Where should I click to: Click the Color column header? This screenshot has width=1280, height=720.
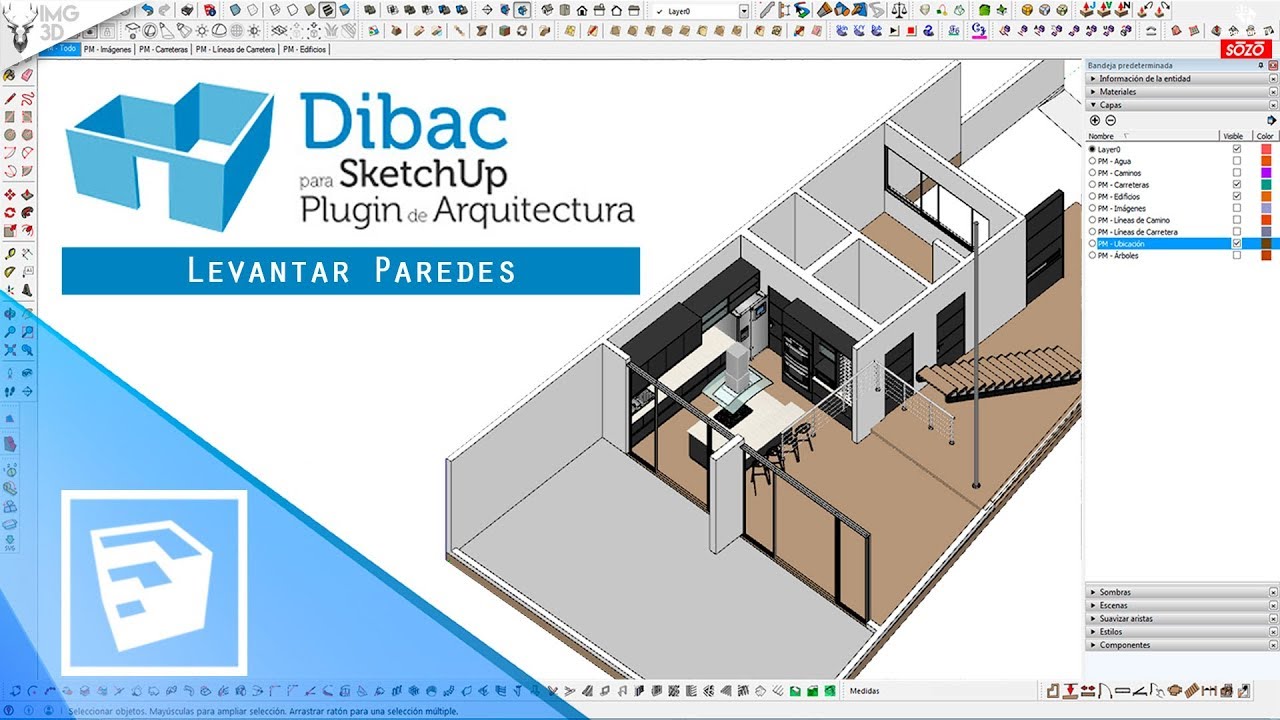coord(1265,136)
